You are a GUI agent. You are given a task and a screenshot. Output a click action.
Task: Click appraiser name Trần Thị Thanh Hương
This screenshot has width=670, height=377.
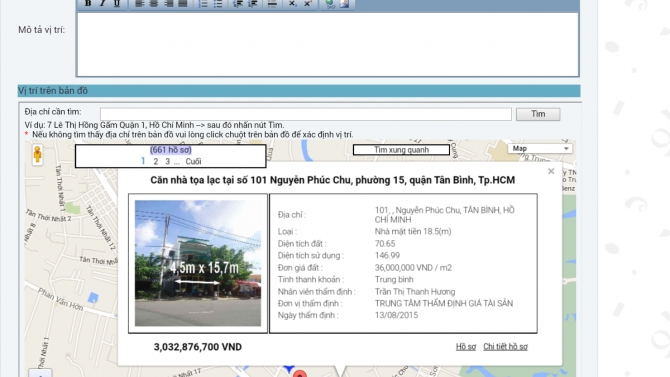(x=415, y=292)
